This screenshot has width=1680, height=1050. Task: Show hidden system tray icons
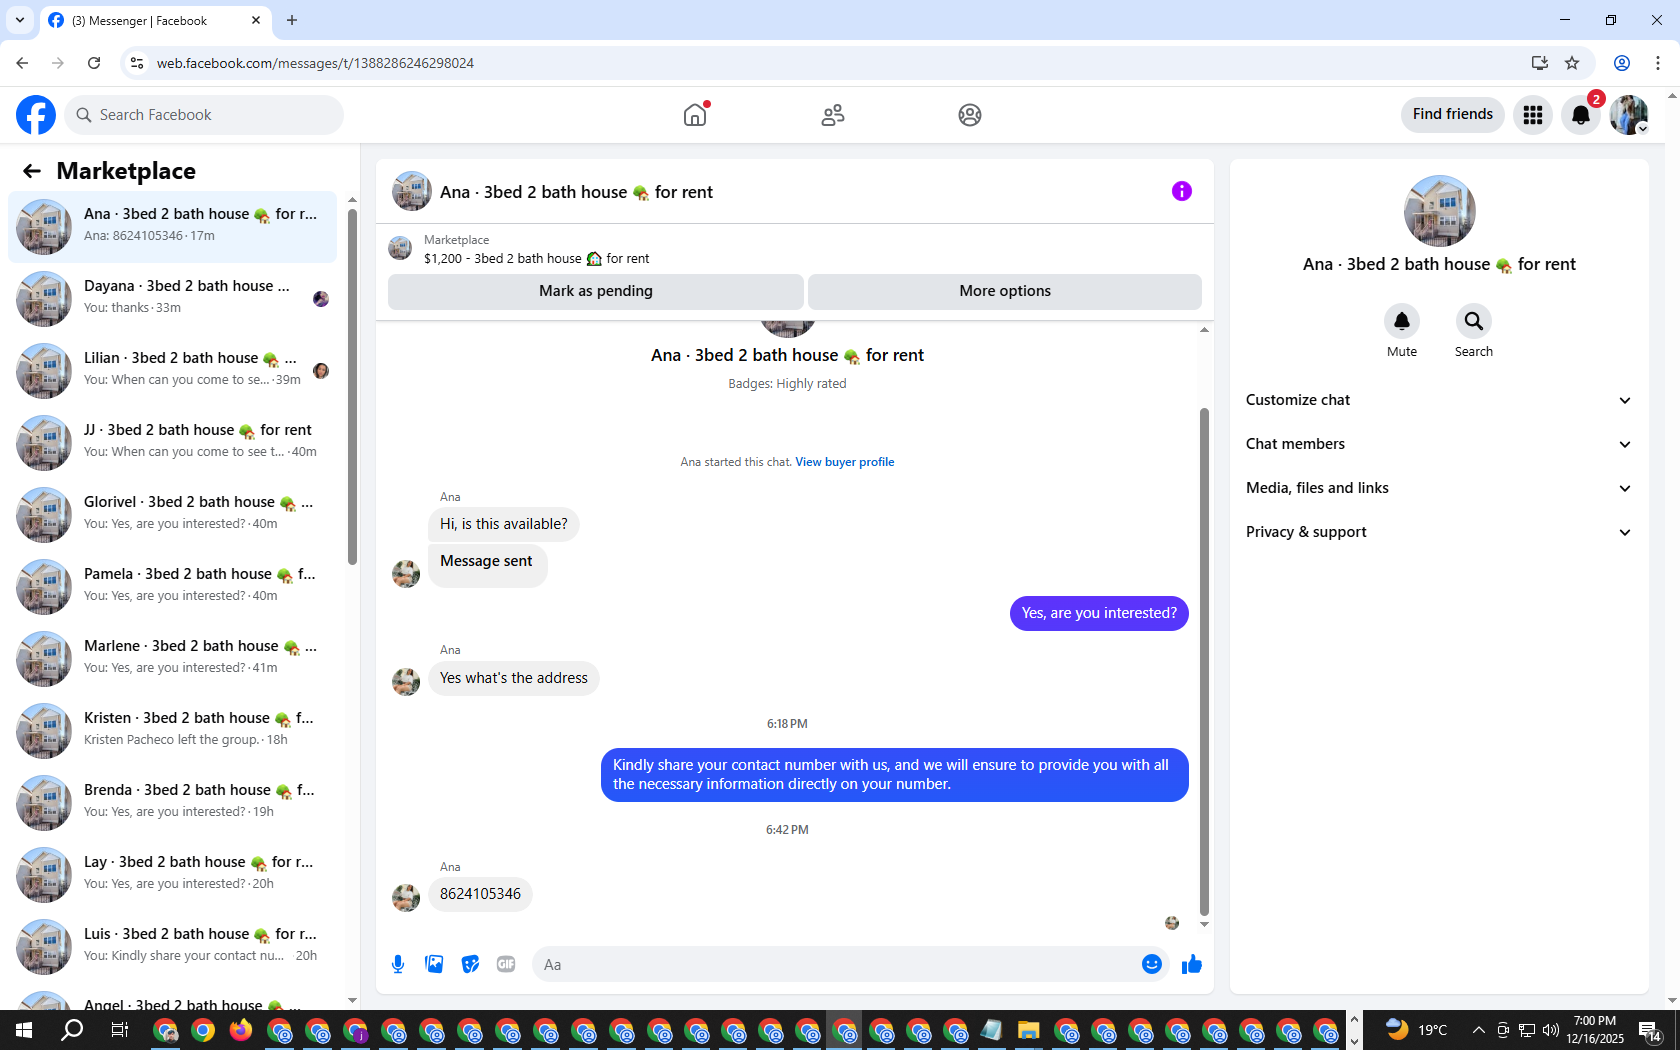pos(1478,1030)
